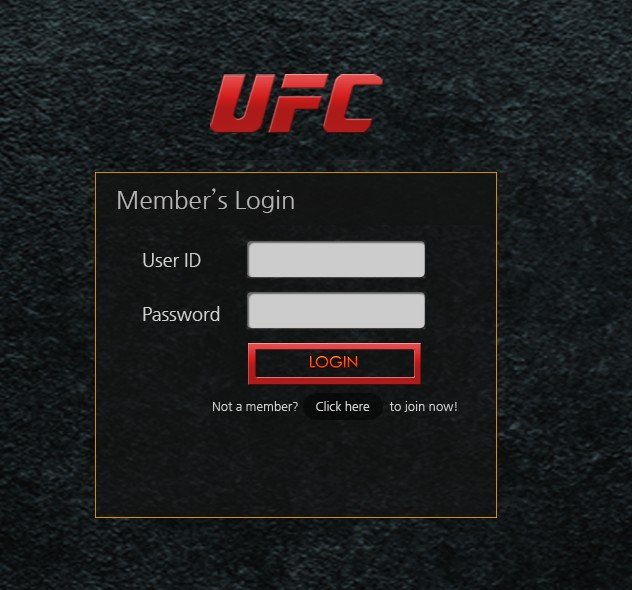This screenshot has height=590, width=632.
Task: Follow the membership sign-up "Click here" link
Action: tap(343, 407)
